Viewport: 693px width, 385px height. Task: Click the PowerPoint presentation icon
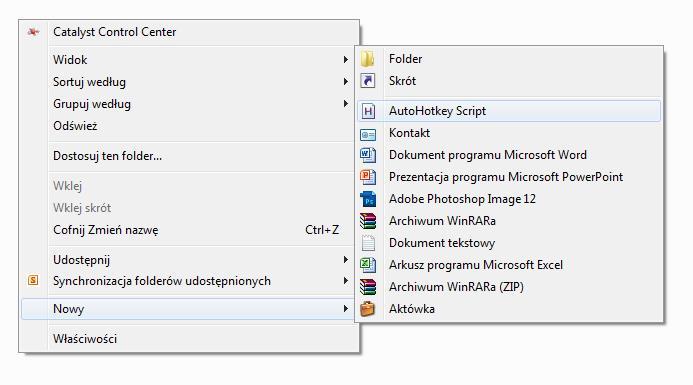click(368, 177)
